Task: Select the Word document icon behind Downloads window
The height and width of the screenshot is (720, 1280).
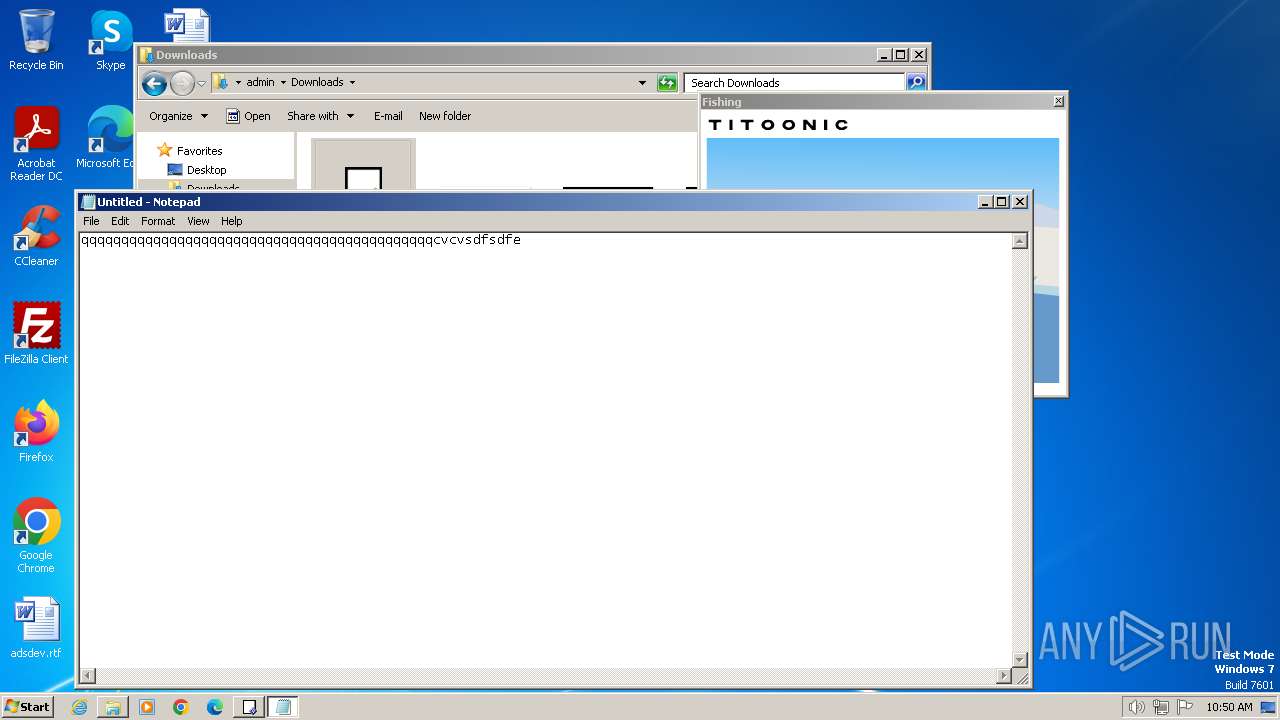Action: (186, 25)
